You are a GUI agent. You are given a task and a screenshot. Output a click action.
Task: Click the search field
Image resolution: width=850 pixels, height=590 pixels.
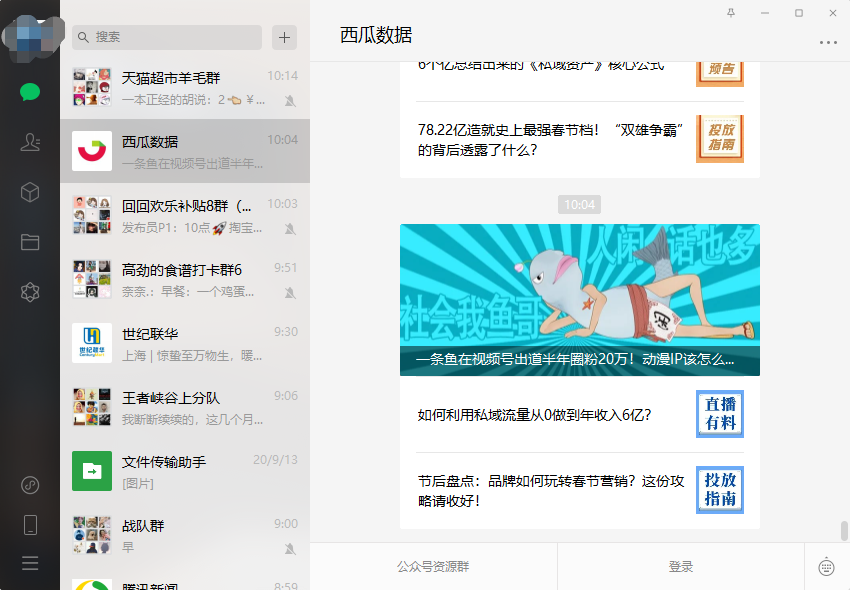click(x=167, y=37)
